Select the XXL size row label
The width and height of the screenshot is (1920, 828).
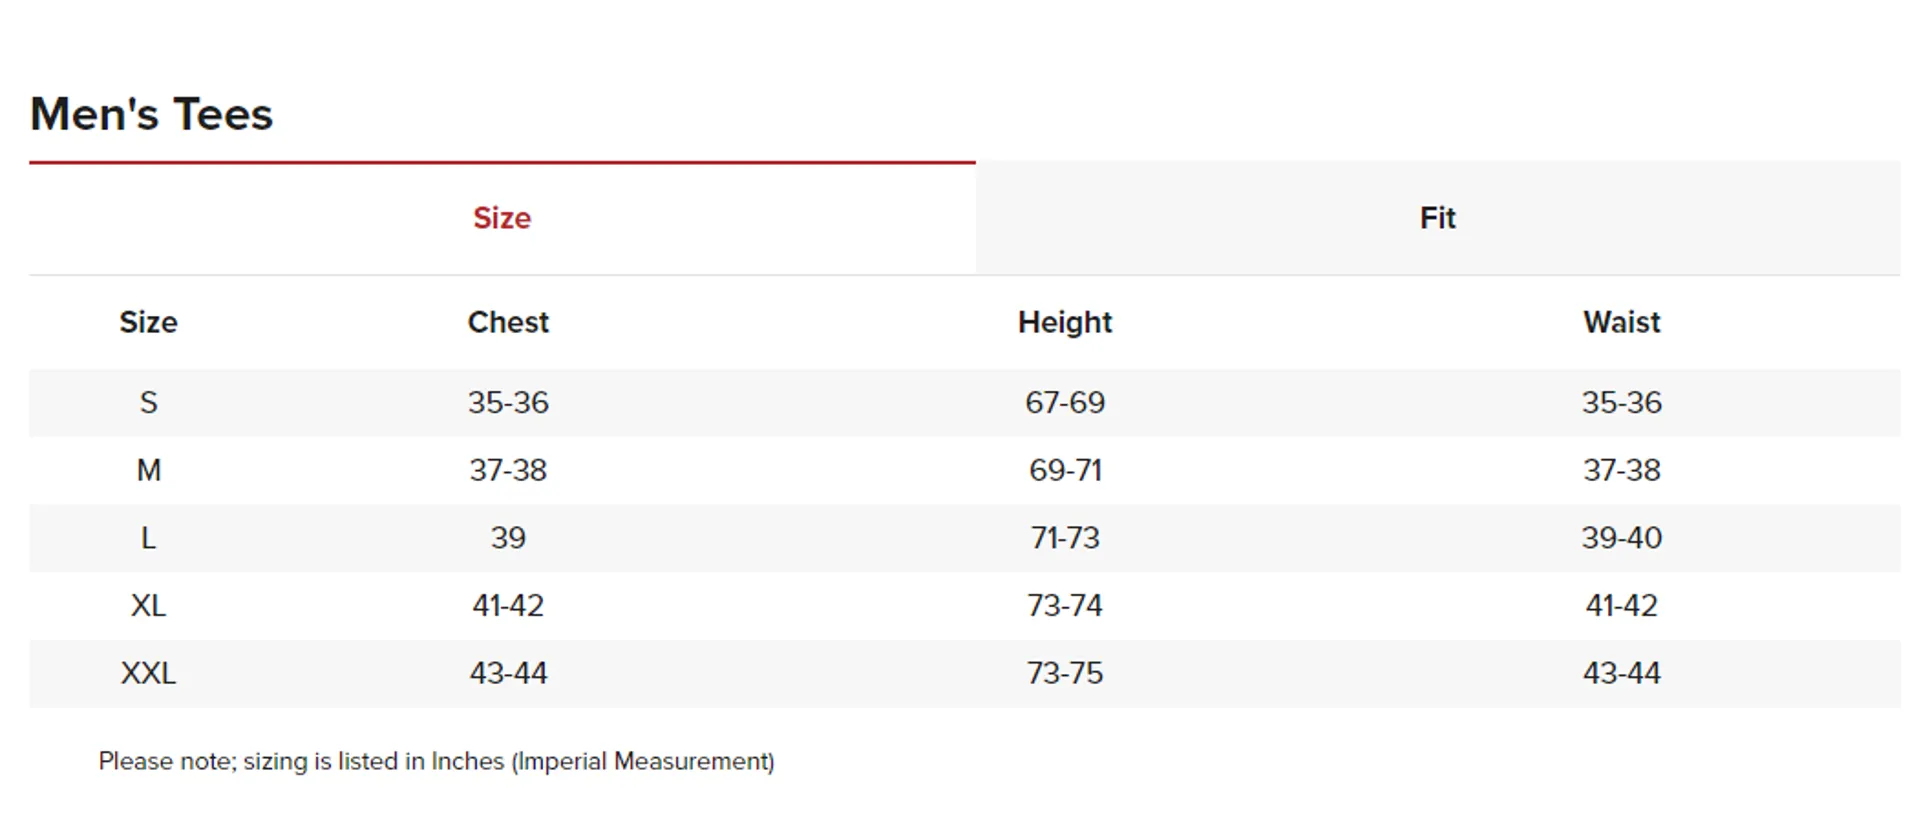coord(148,673)
